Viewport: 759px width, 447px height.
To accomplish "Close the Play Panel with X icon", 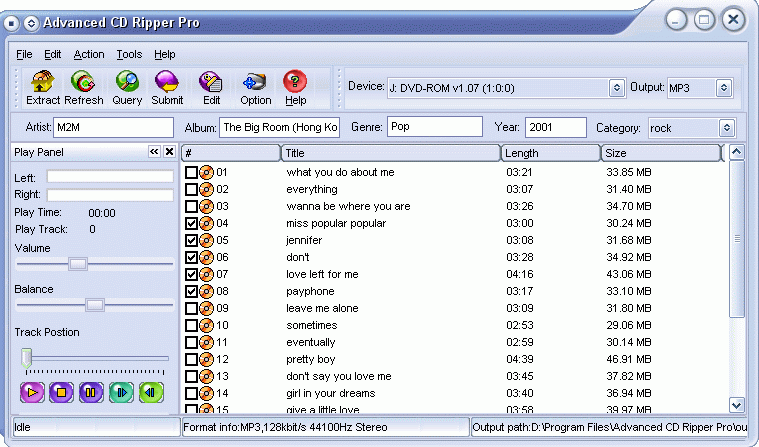I will [169, 152].
